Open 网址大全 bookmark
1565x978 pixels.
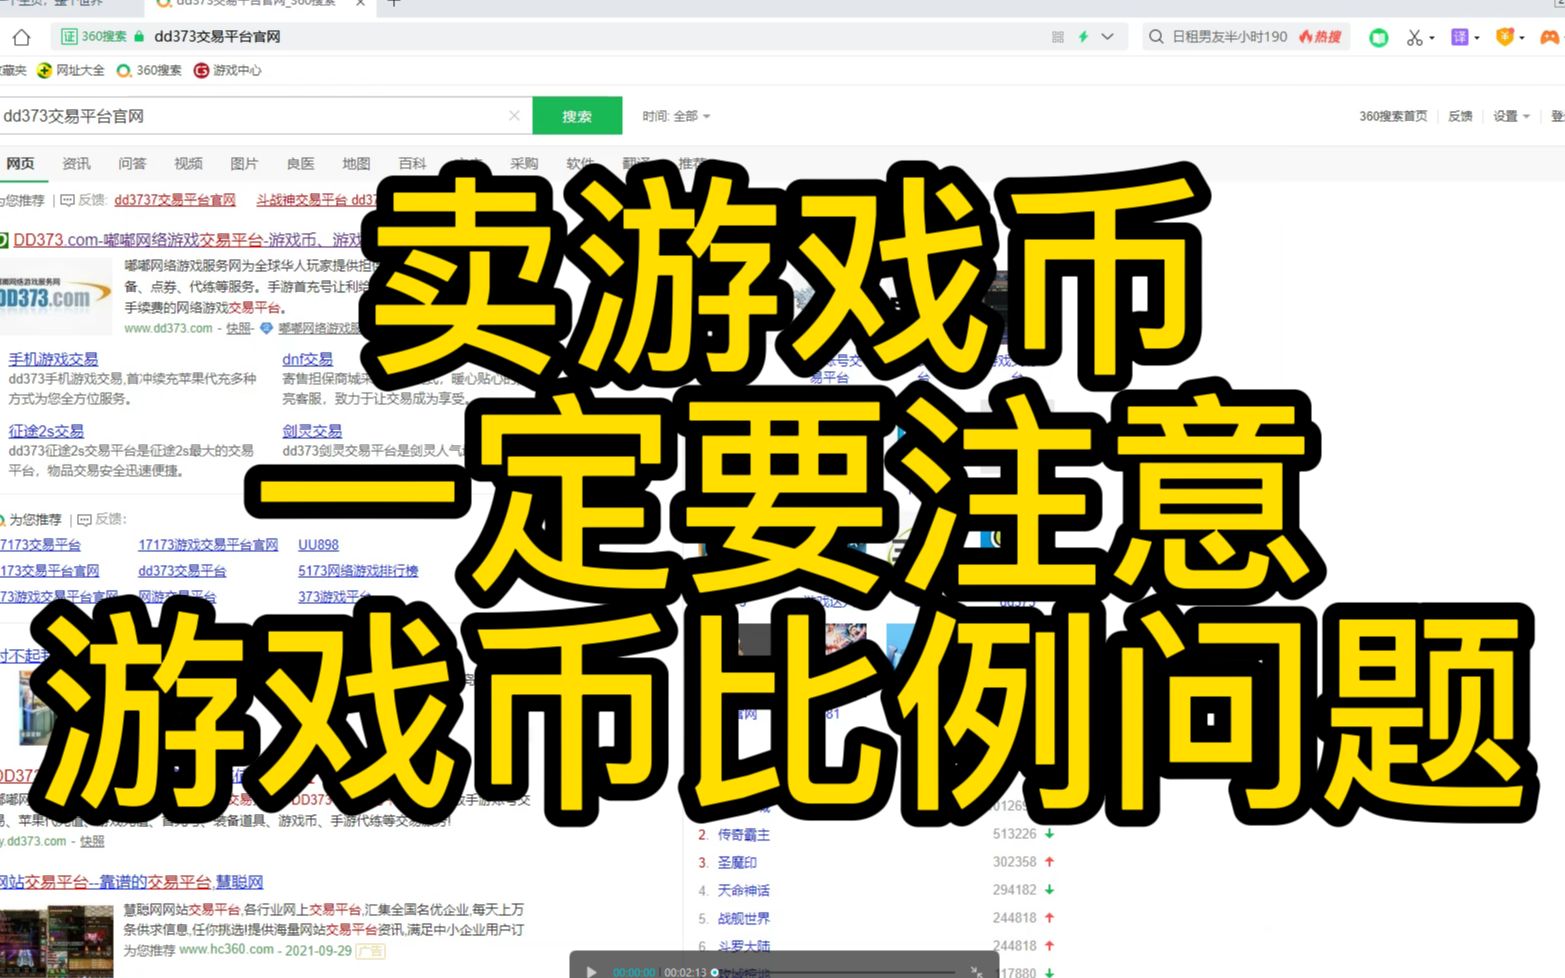71,70
